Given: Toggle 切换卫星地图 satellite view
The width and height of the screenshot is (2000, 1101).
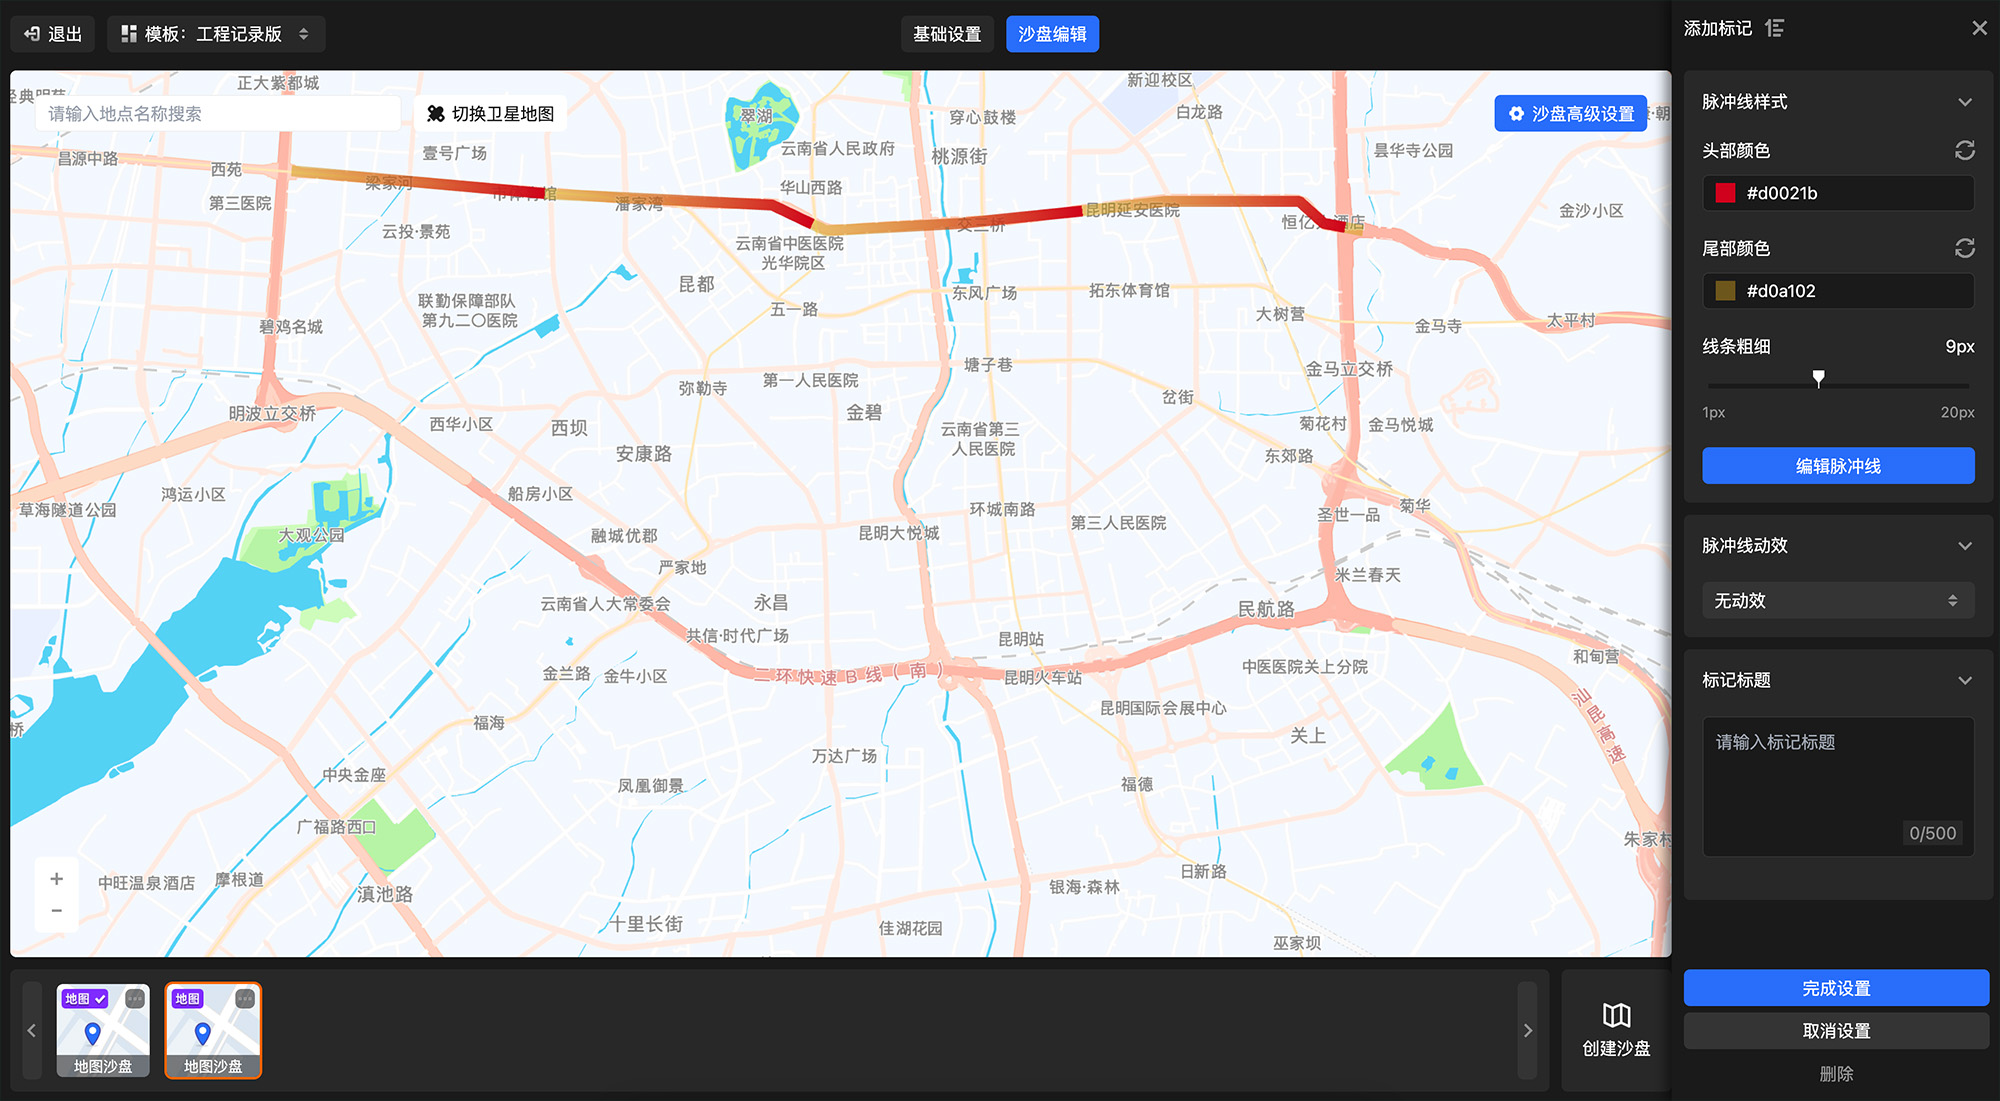Looking at the screenshot, I should [491, 114].
